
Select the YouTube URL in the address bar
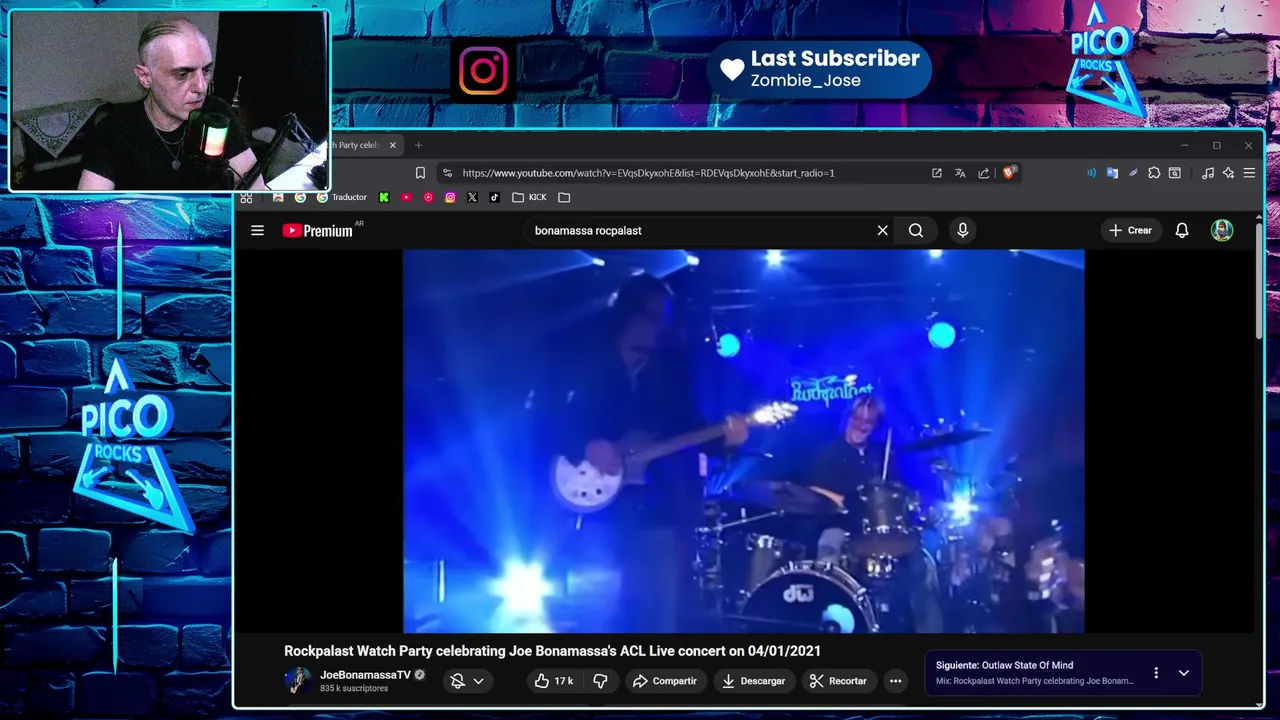[648, 173]
